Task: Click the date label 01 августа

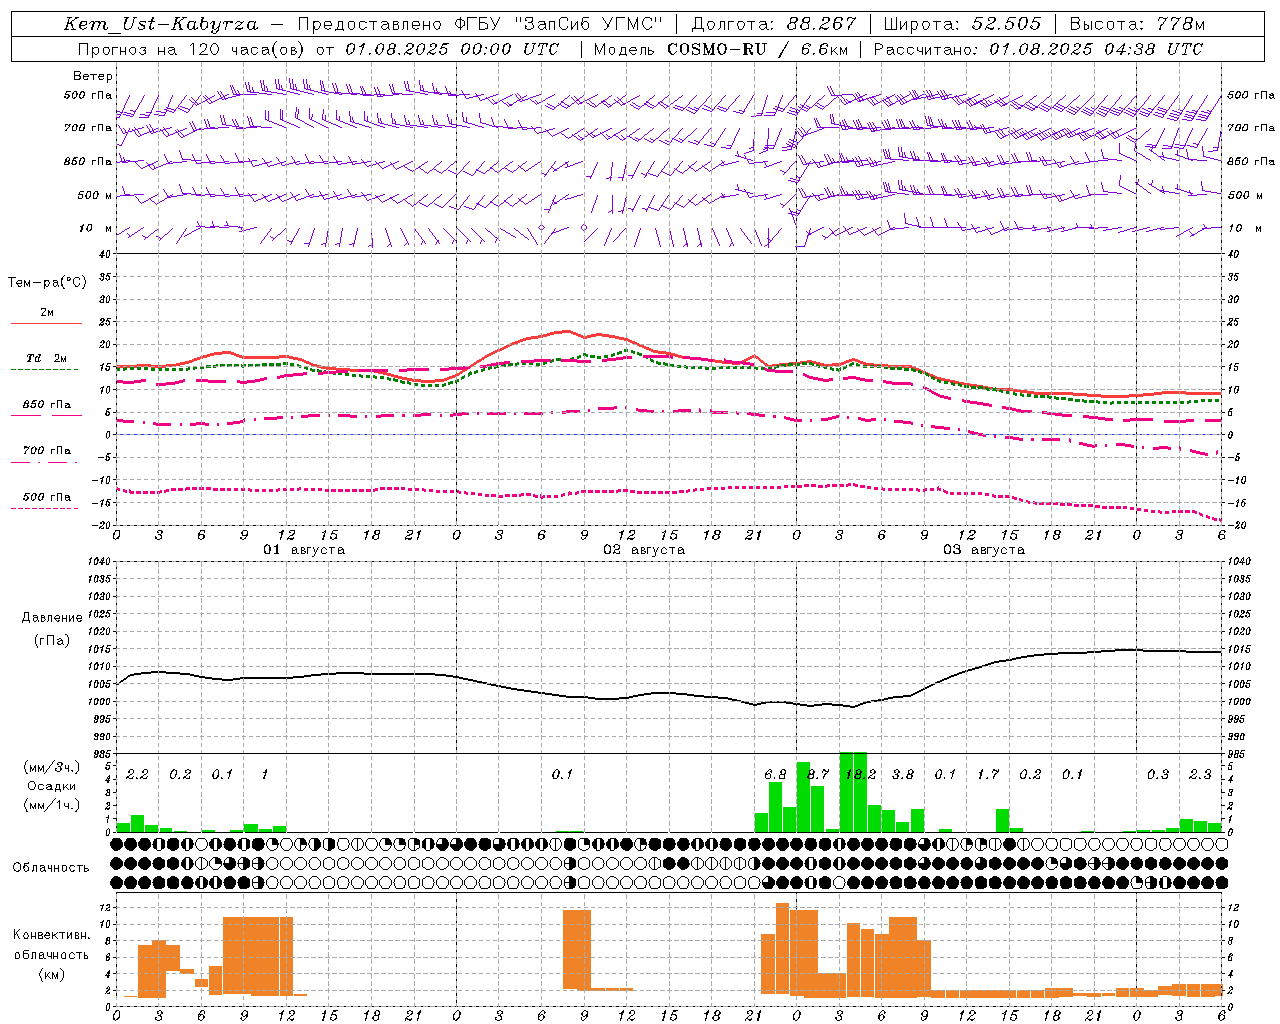Action: coord(304,550)
